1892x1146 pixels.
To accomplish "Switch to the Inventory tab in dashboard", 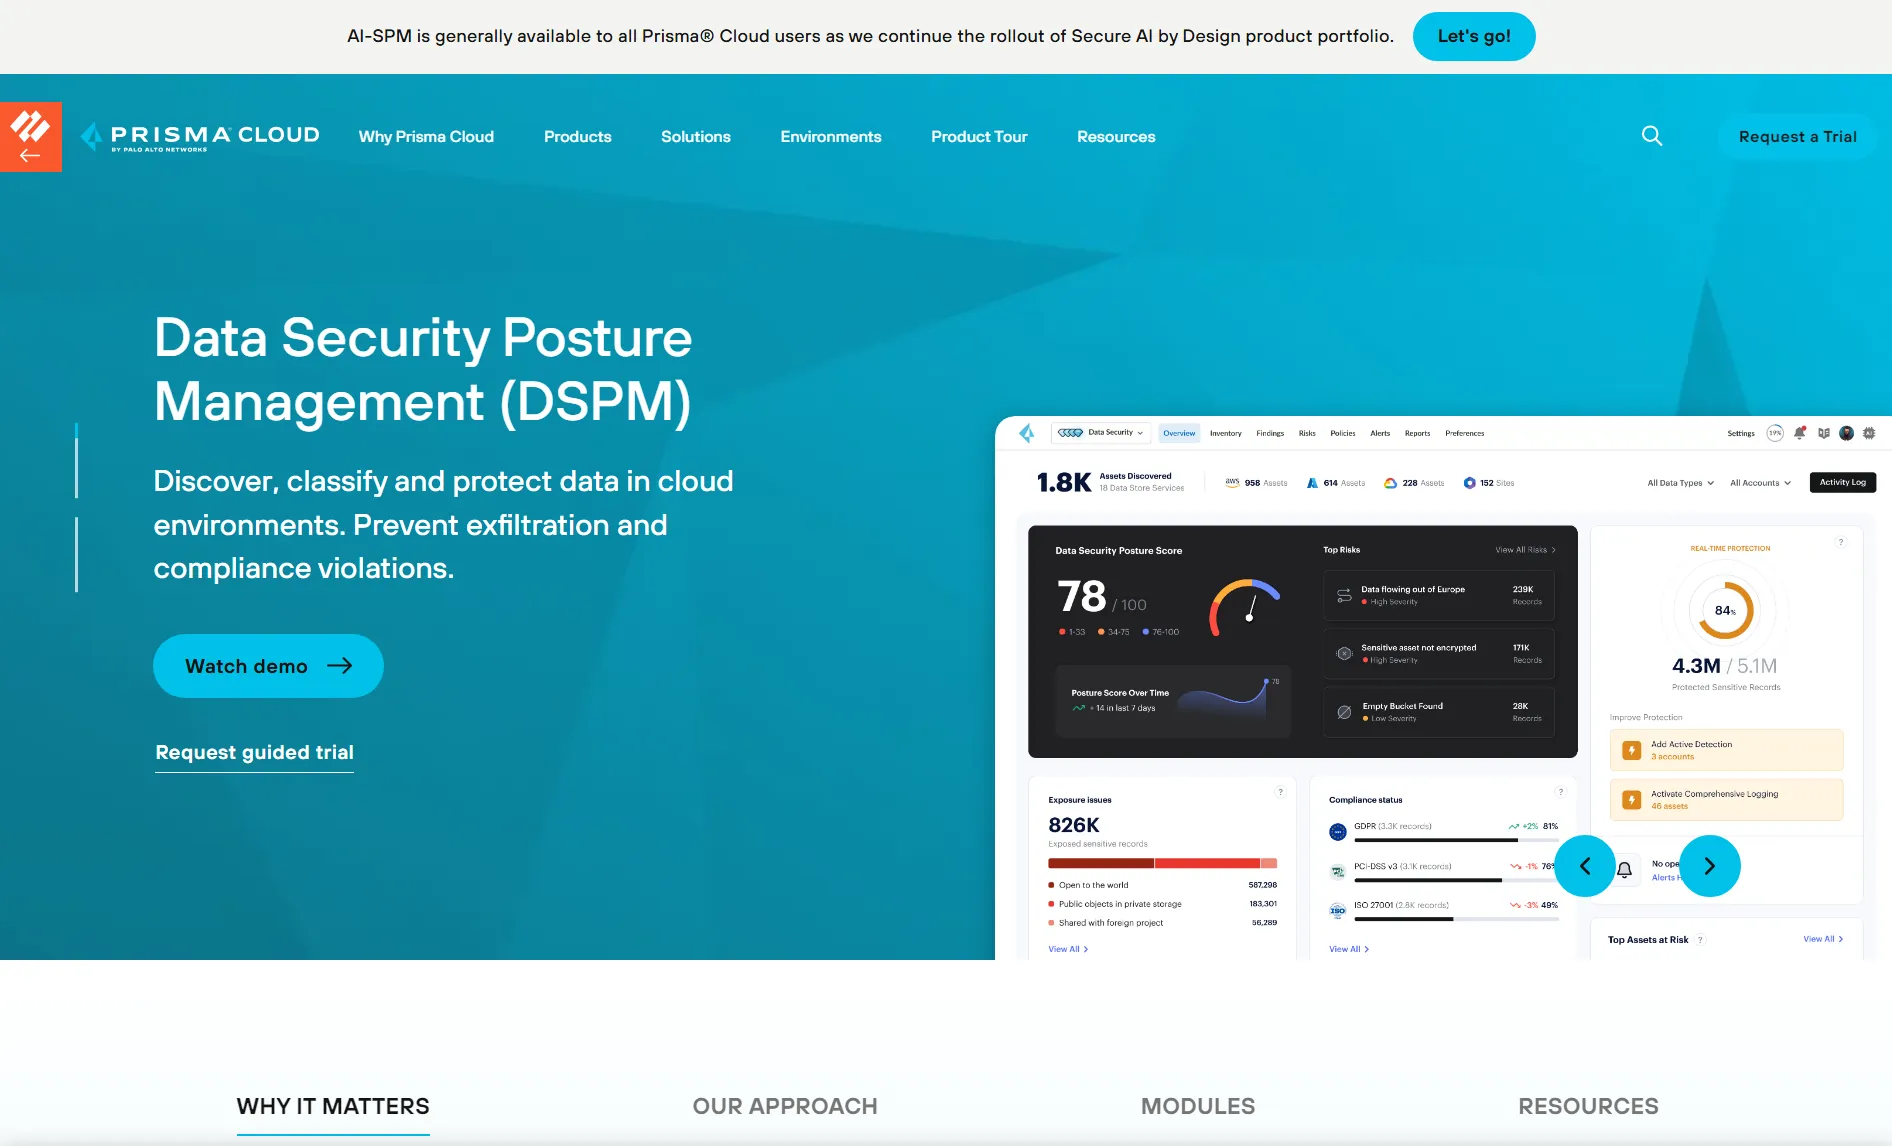I will pos(1226,433).
